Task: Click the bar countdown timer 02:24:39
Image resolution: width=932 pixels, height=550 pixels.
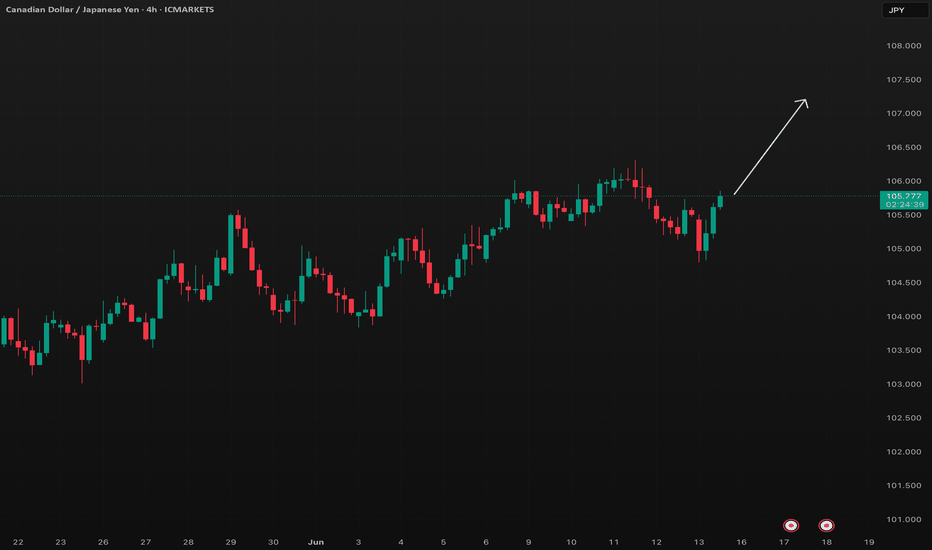Action: [905, 205]
